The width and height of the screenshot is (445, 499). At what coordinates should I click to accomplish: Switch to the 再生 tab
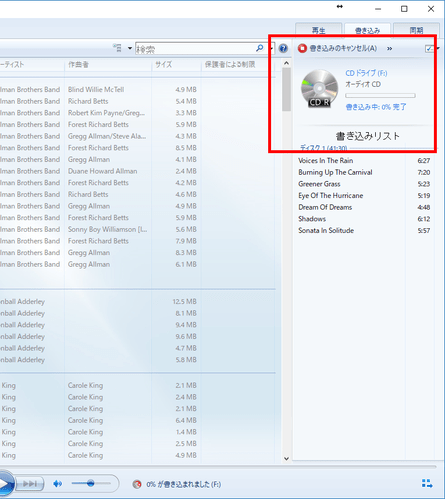click(319, 30)
